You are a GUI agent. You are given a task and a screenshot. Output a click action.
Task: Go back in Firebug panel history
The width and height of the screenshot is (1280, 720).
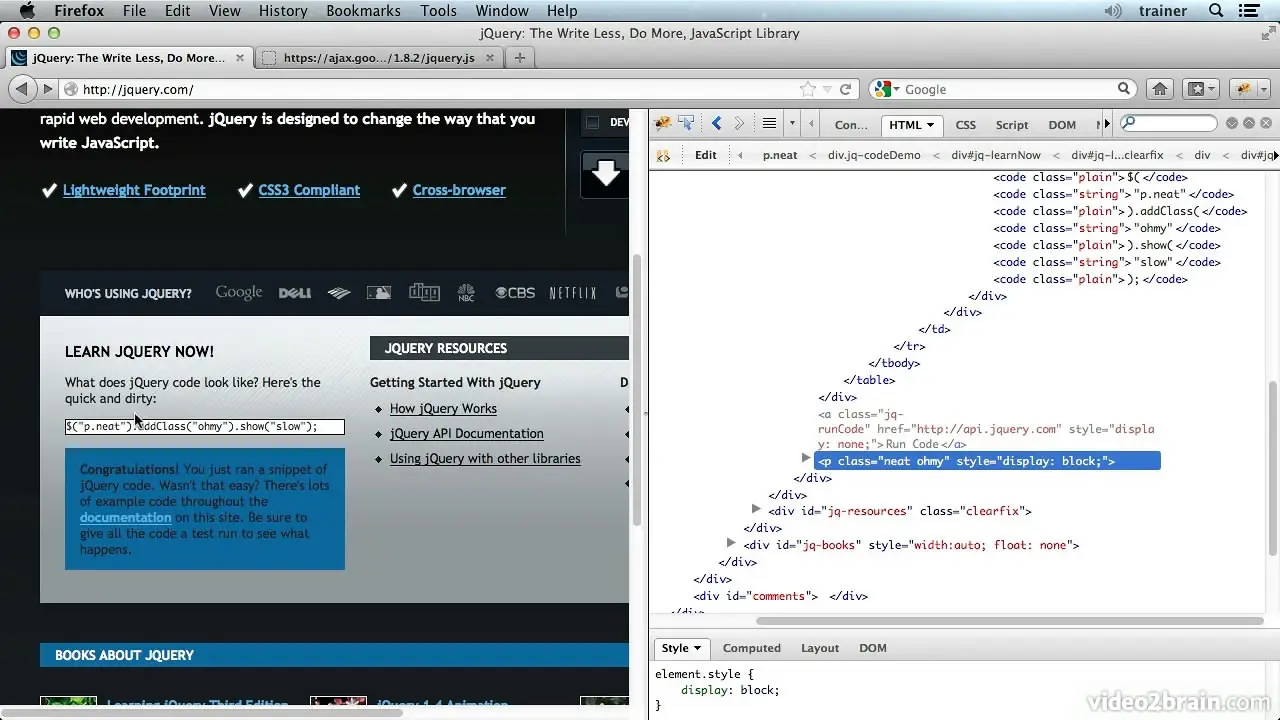click(x=716, y=124)
